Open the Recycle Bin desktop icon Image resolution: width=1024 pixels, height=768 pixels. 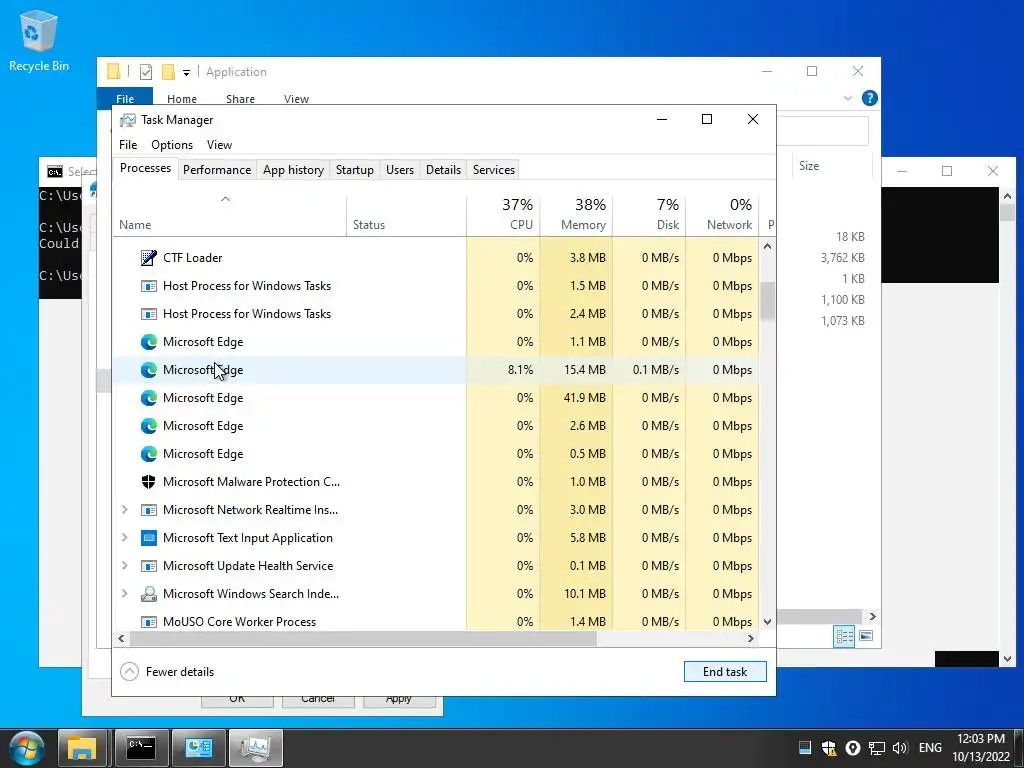(39, 40)
